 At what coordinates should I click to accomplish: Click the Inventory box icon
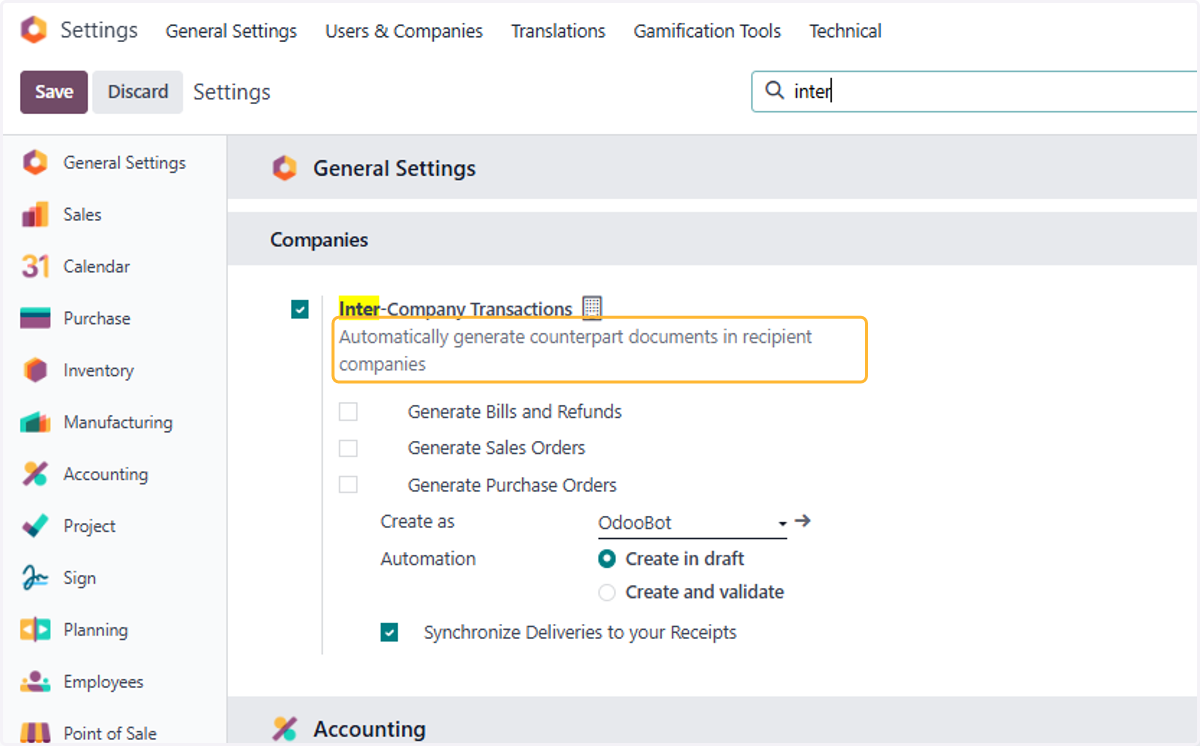[35, 370]
